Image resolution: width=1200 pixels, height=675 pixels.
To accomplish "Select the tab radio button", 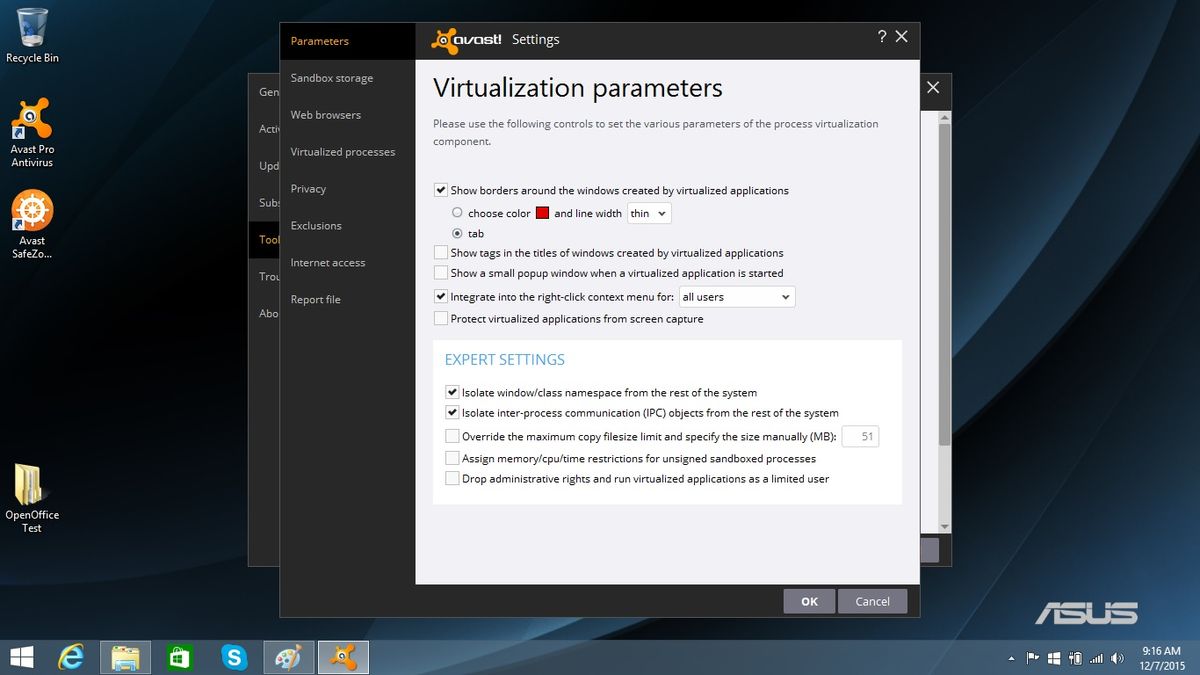I will tap(457, 233).
